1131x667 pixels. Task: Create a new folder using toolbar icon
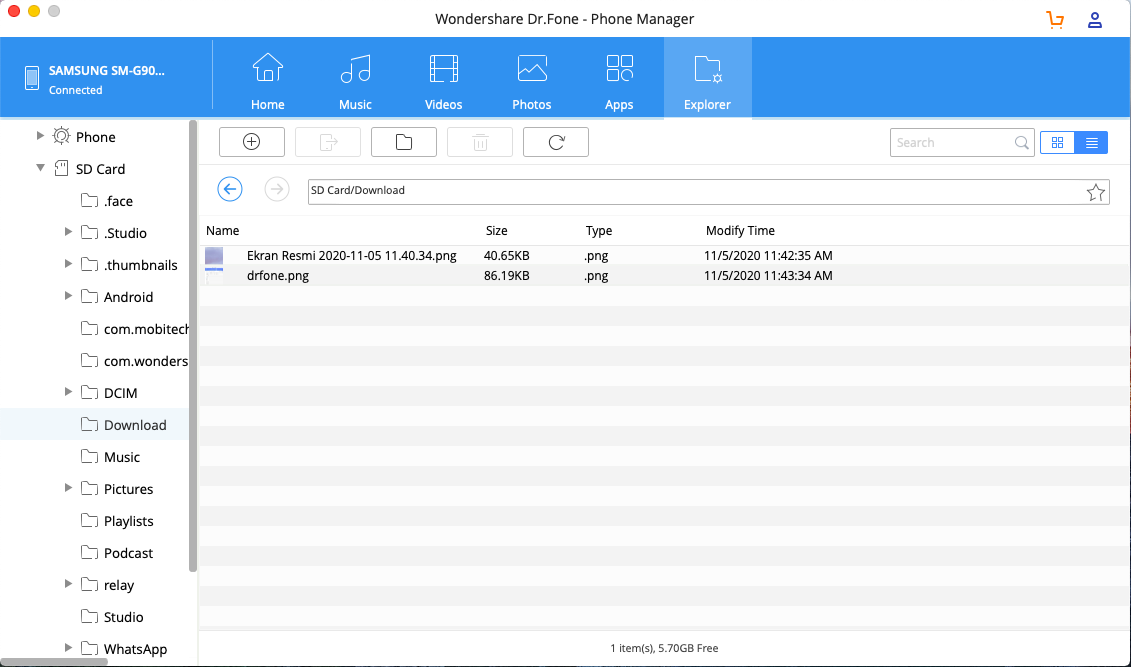point(403,142)
